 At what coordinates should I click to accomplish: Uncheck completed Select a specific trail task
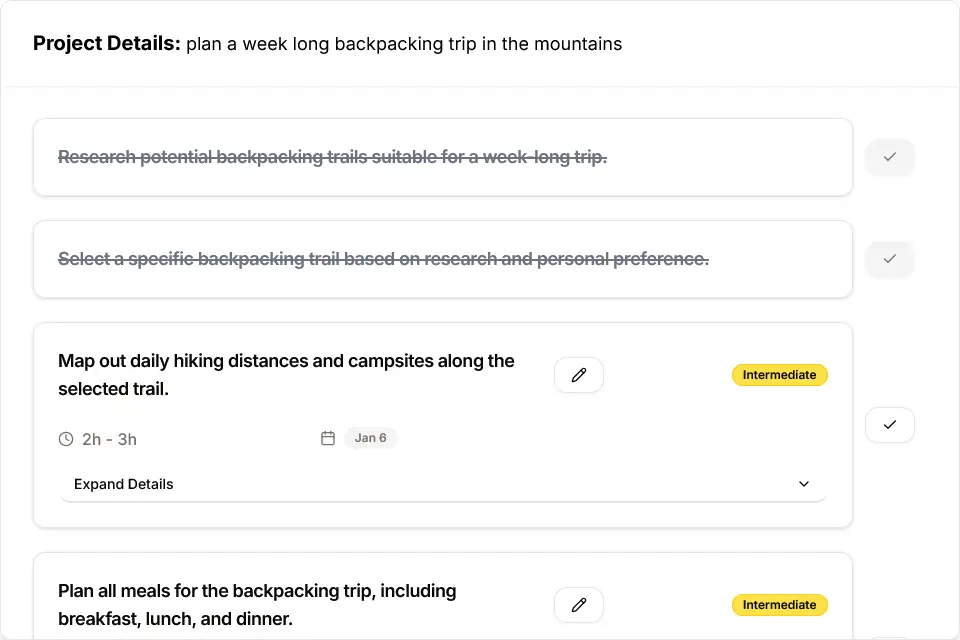pos(890,259)
